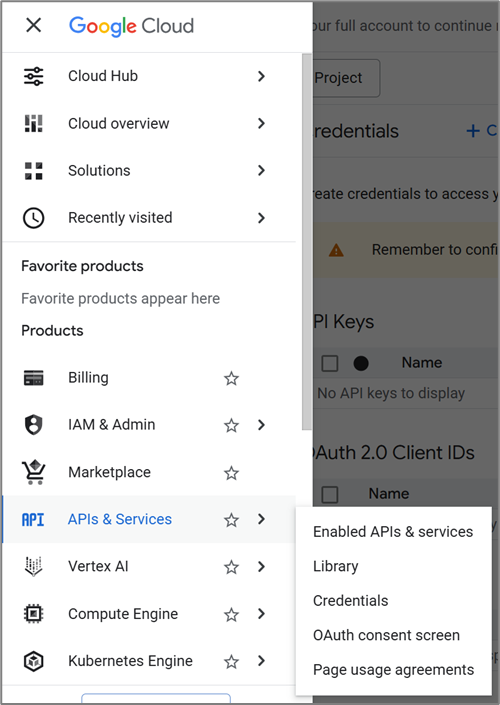Viewport: 500px width, 705px height.
Task: Click the warning triangle icon in banner
Action: coord(336,250)
